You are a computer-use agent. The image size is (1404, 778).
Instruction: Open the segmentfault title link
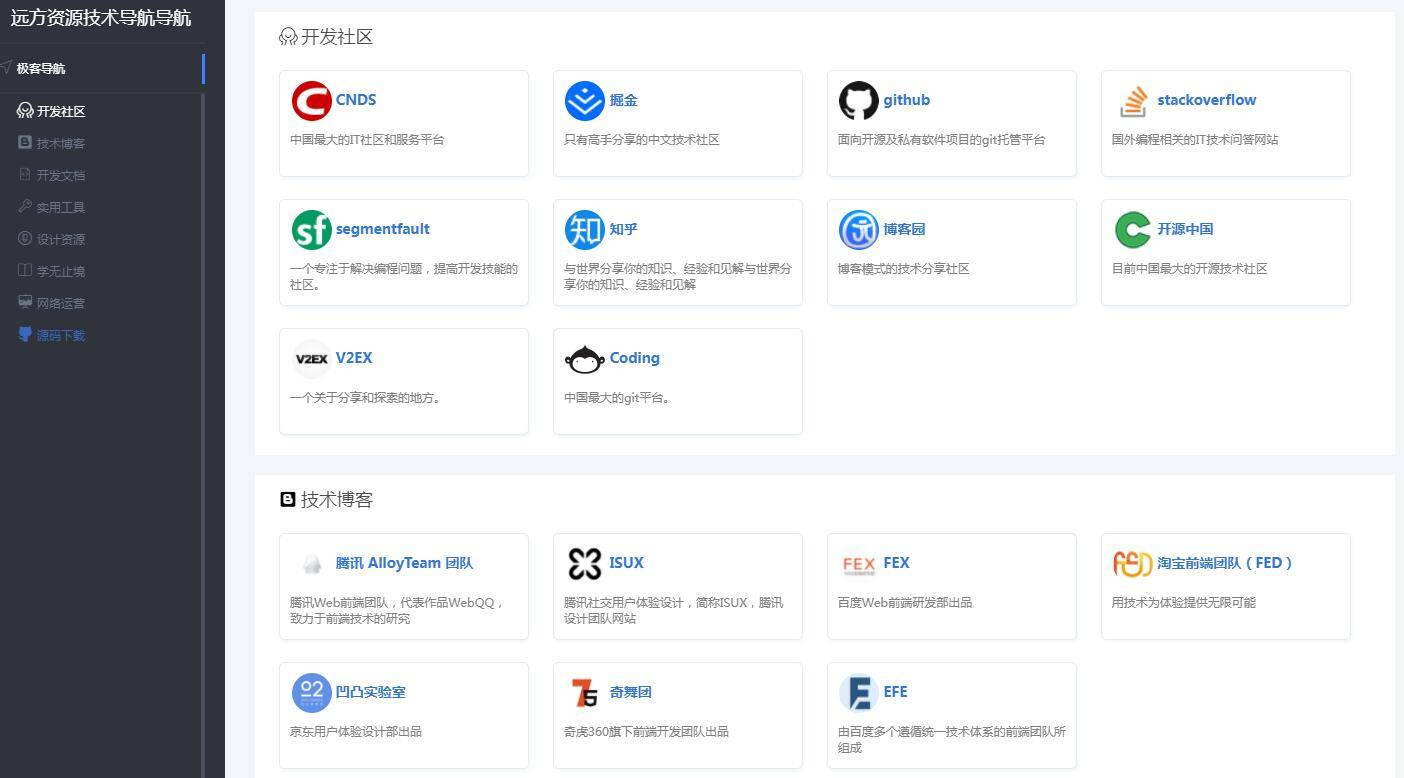pyautogui.click(x=383, y=229)
